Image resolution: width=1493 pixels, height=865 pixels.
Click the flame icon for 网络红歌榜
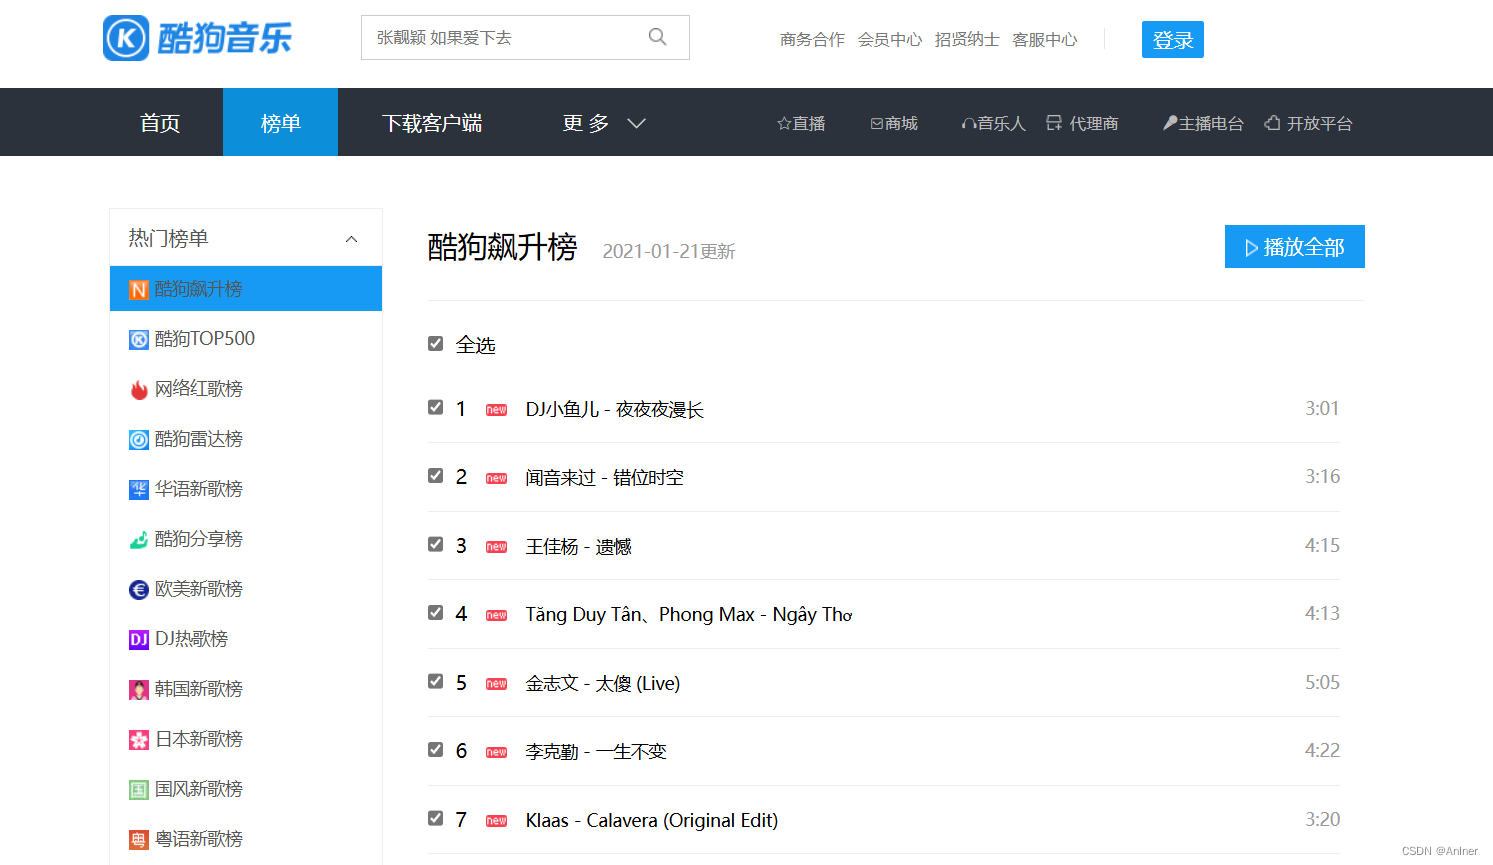[139, 390]
